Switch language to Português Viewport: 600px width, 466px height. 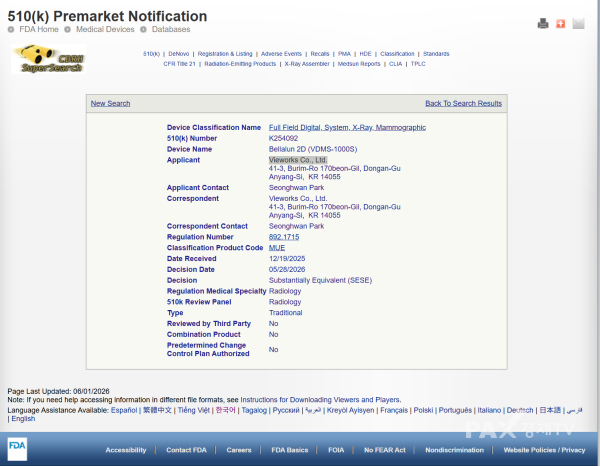455,410
